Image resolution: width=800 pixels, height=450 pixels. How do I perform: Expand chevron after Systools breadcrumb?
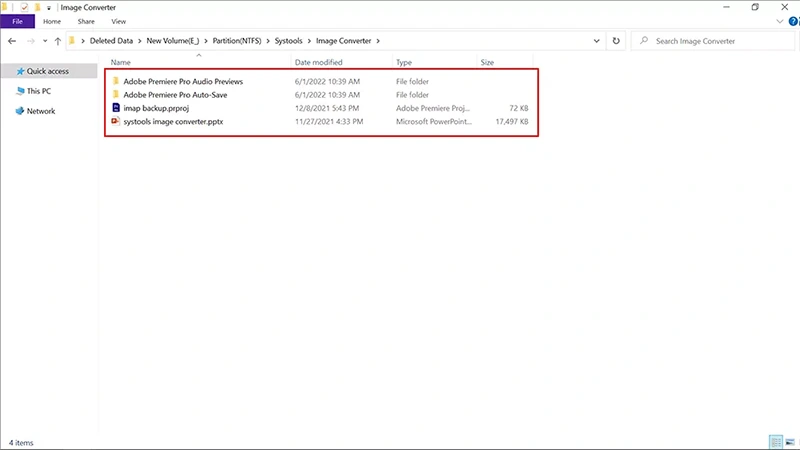point(309,41)
